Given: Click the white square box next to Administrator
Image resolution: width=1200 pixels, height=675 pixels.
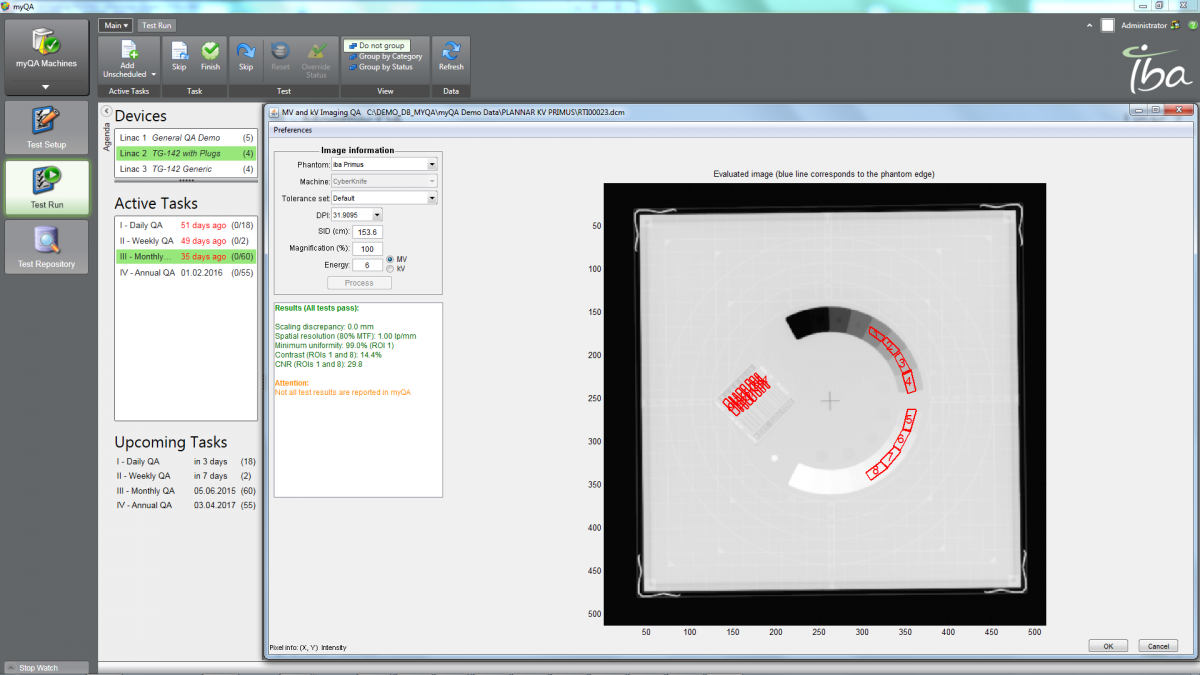Looking at the screenshot, I should pos(1108,25).
